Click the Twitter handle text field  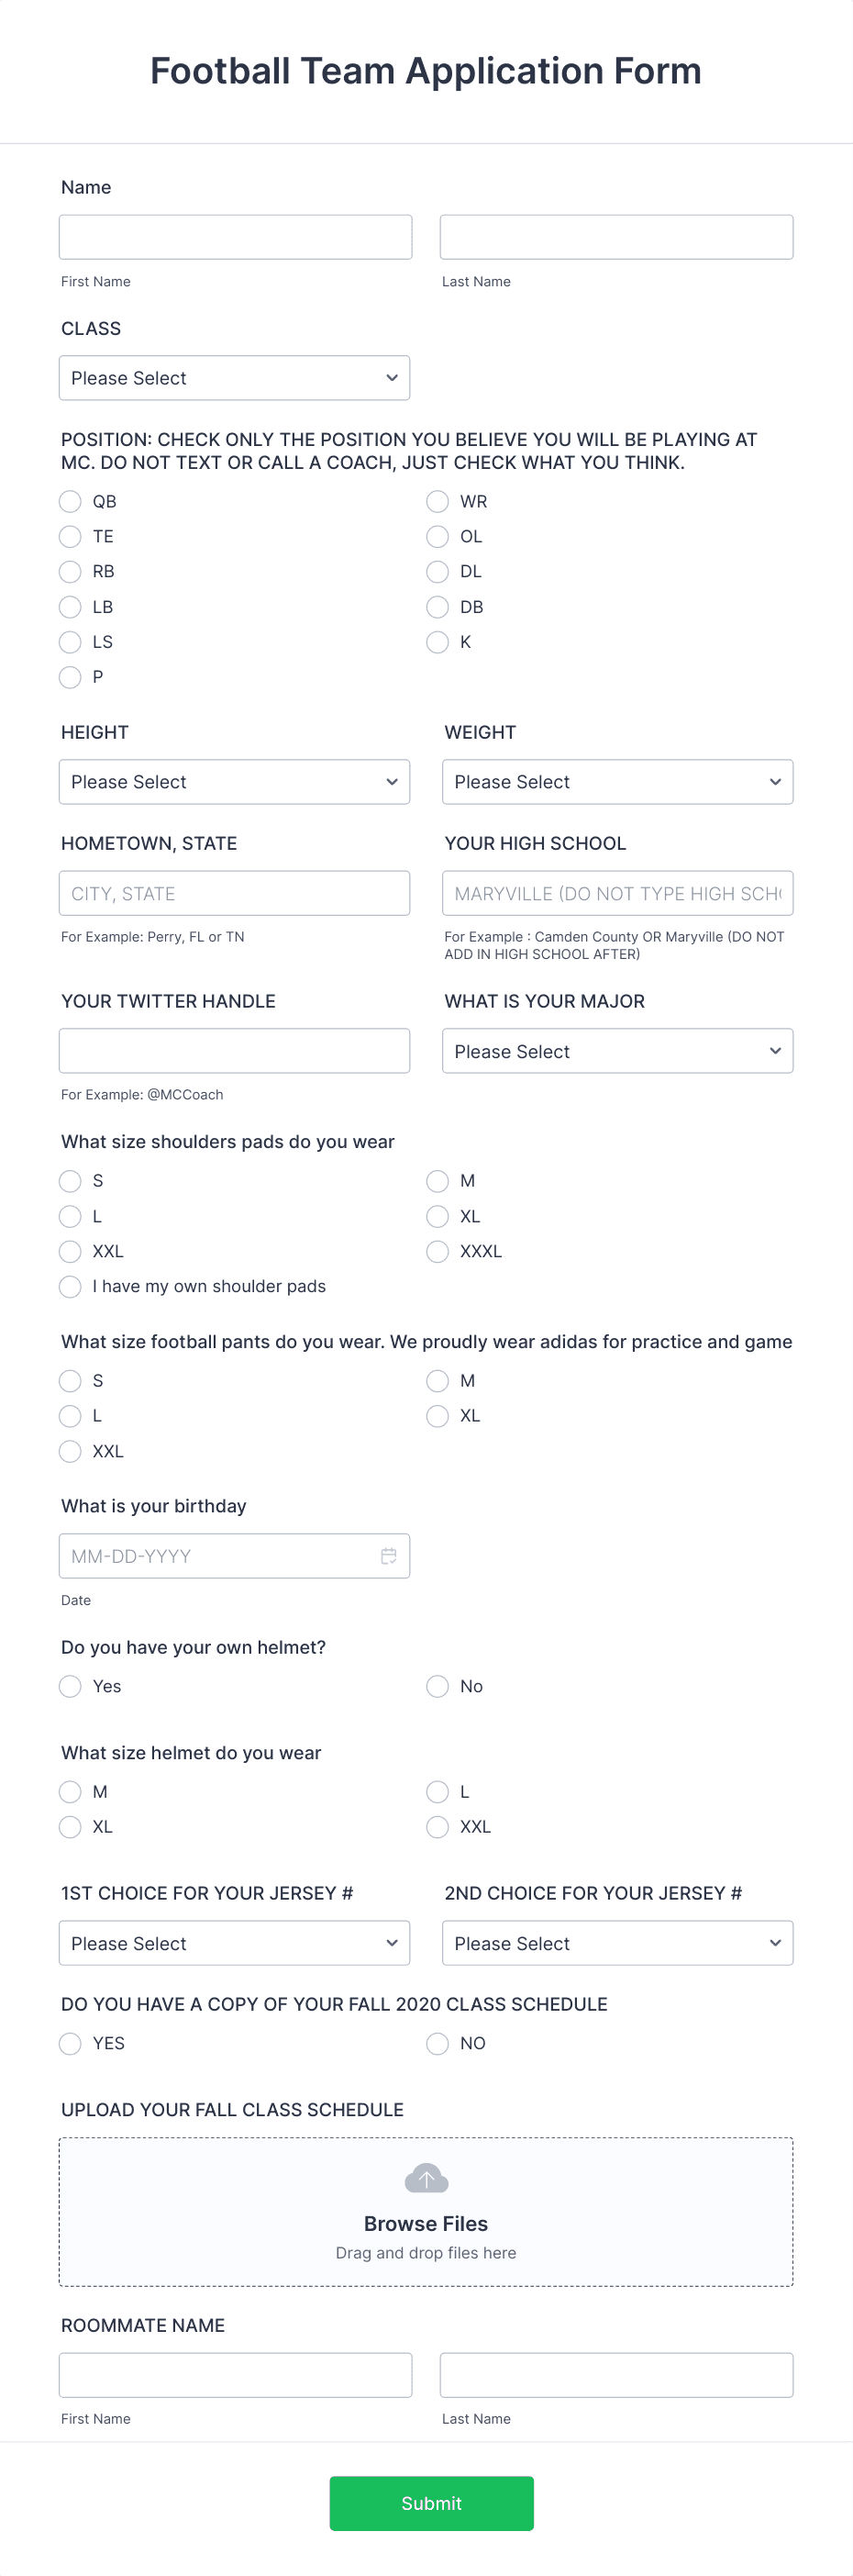pos(234,1051)
